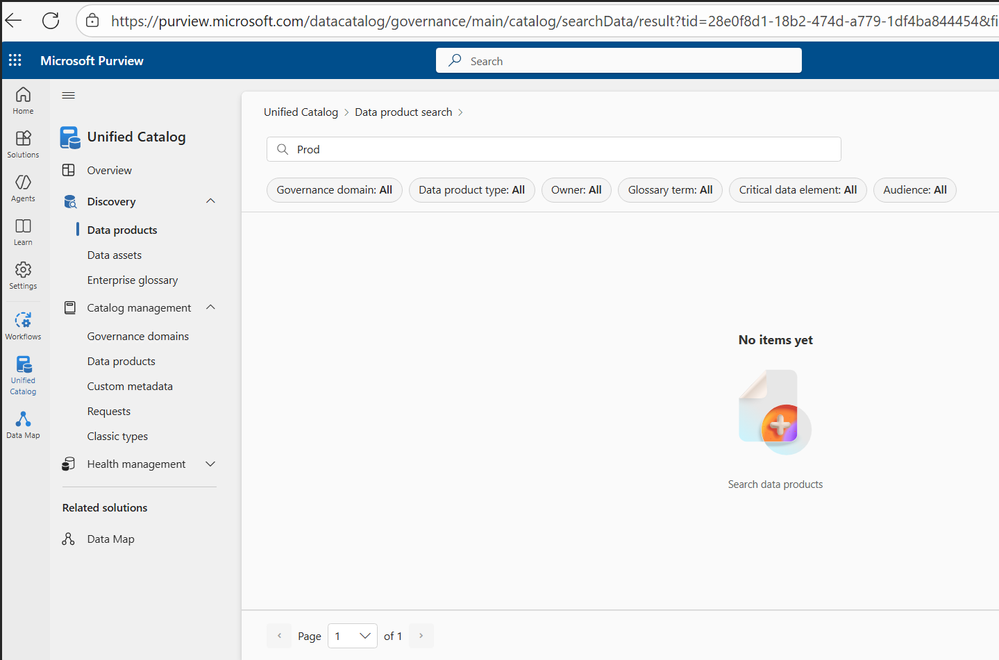Open Critical data element filter
This screenshot has height=660, width=999.
coord(798,190)
